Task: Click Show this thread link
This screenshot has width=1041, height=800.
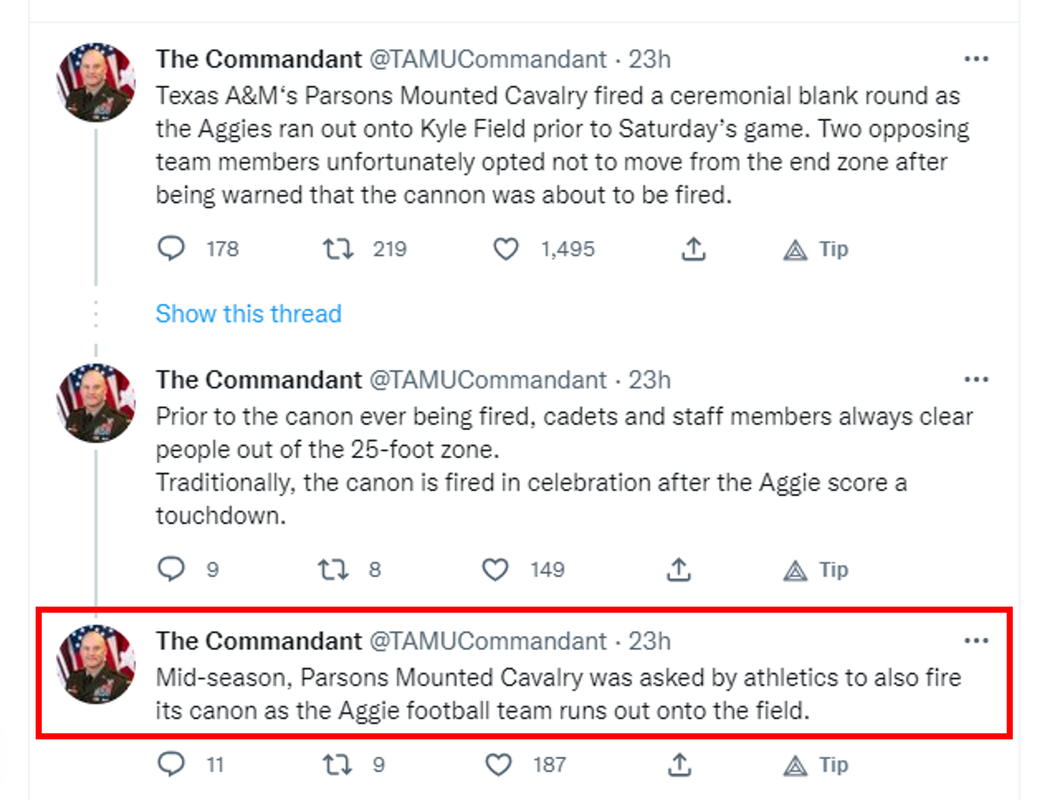Action: (x=248, y=314)
